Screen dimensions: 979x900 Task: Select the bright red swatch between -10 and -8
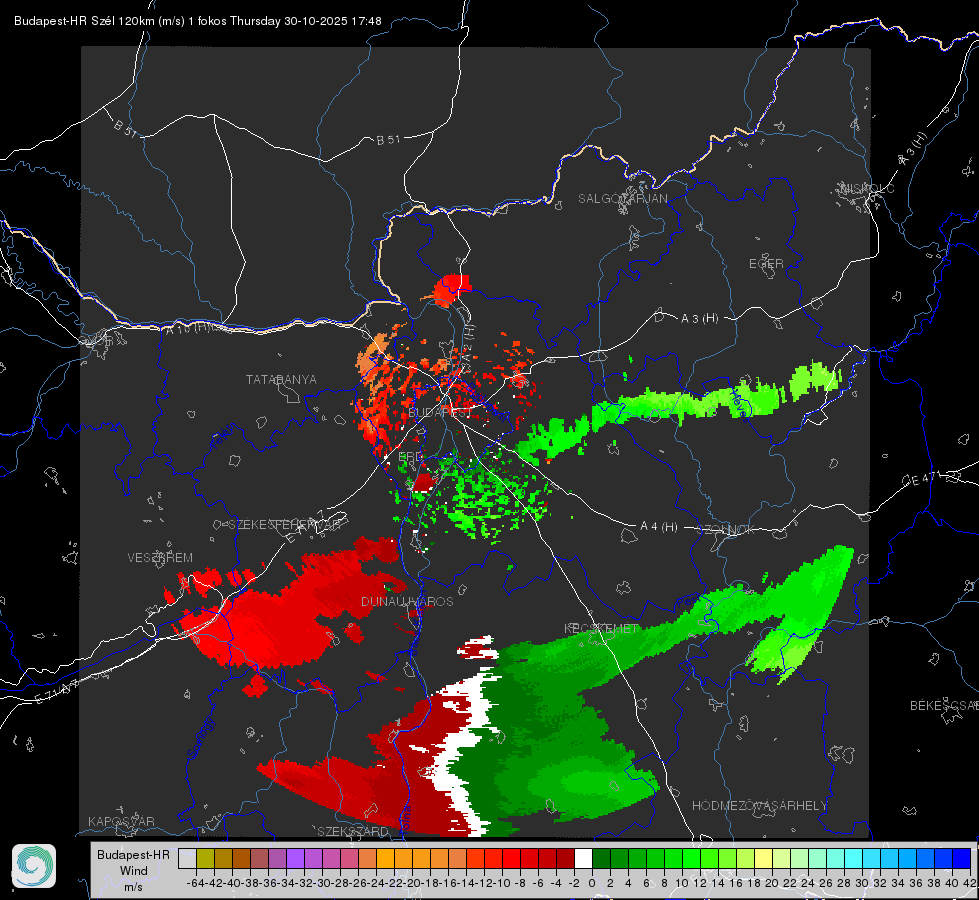point(511,858)
